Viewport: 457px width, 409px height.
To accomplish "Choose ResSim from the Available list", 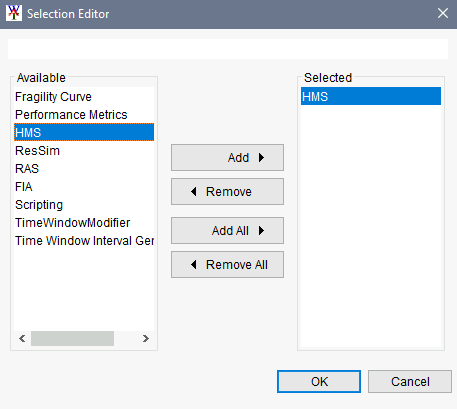I will coord(84,151).
